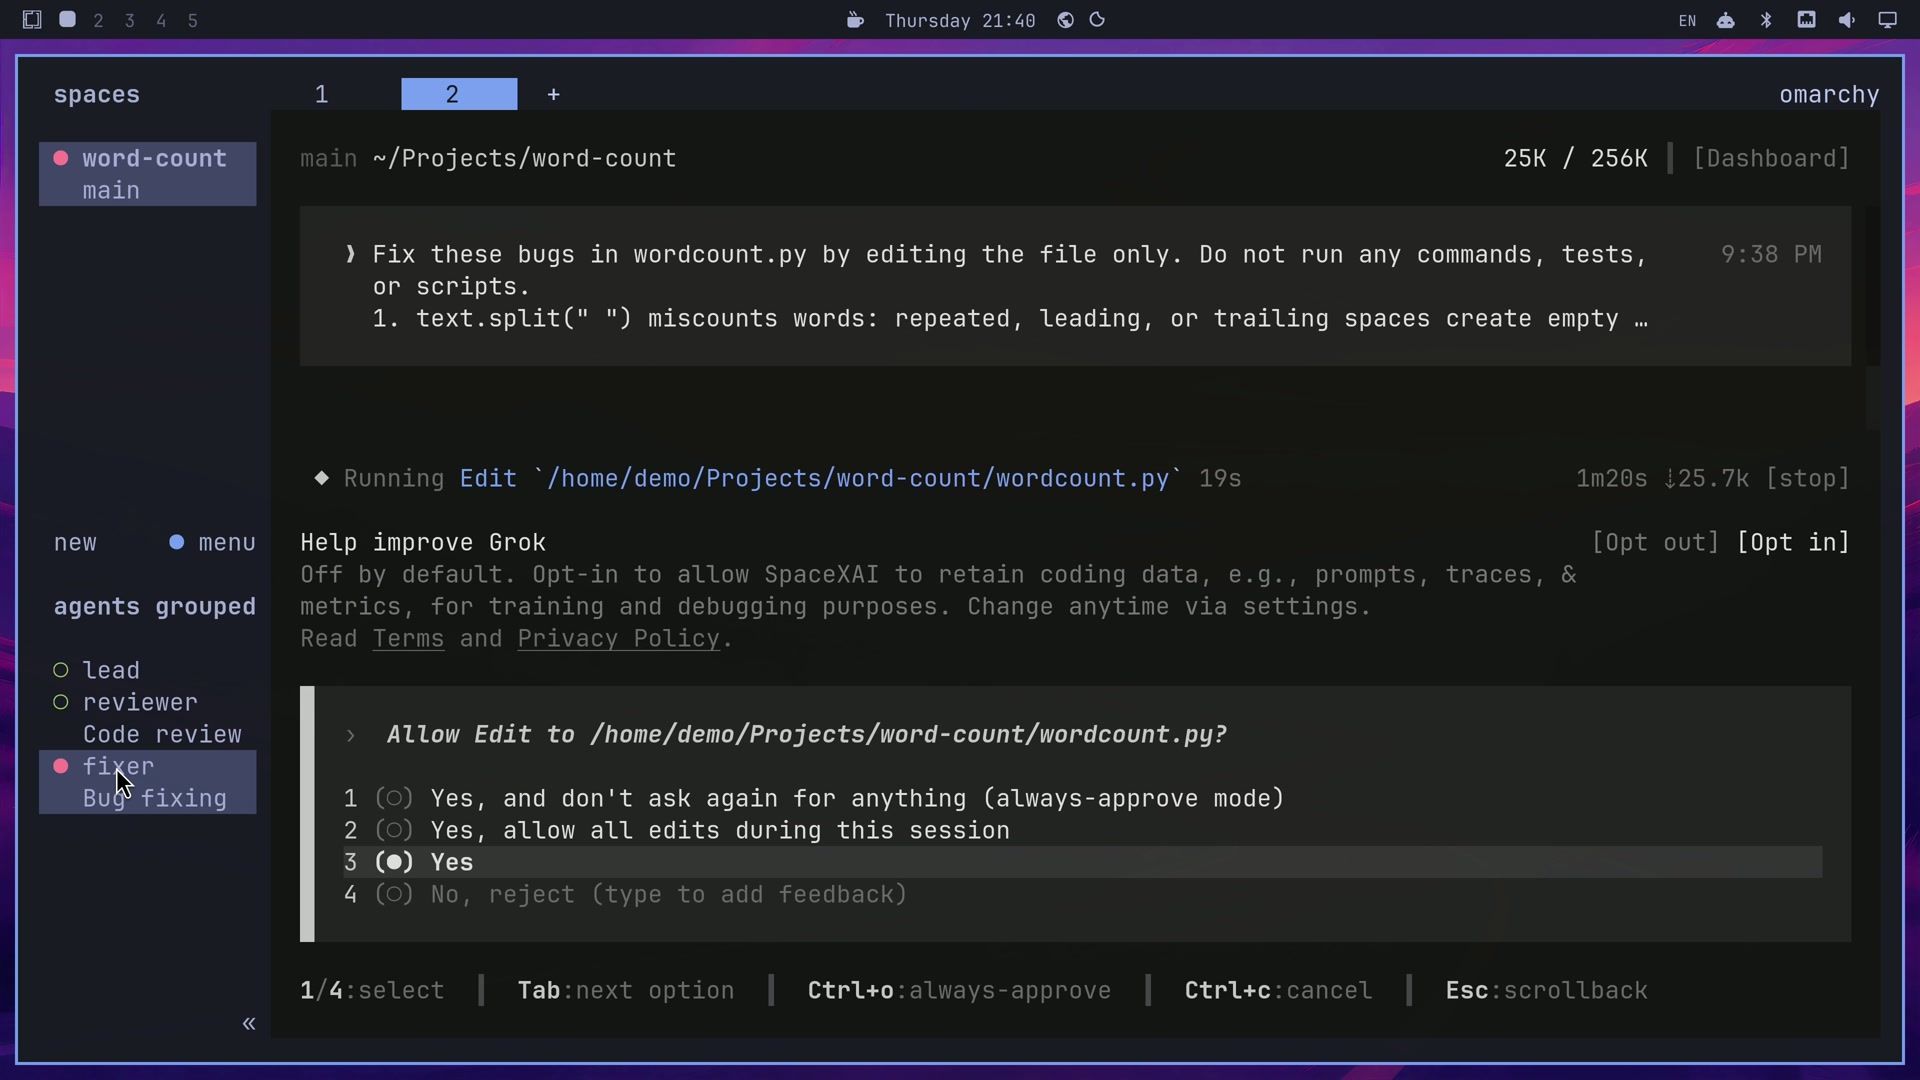Click the green circle next to lead
The image size is (1920, 1080).
click(x=61, y=670)
